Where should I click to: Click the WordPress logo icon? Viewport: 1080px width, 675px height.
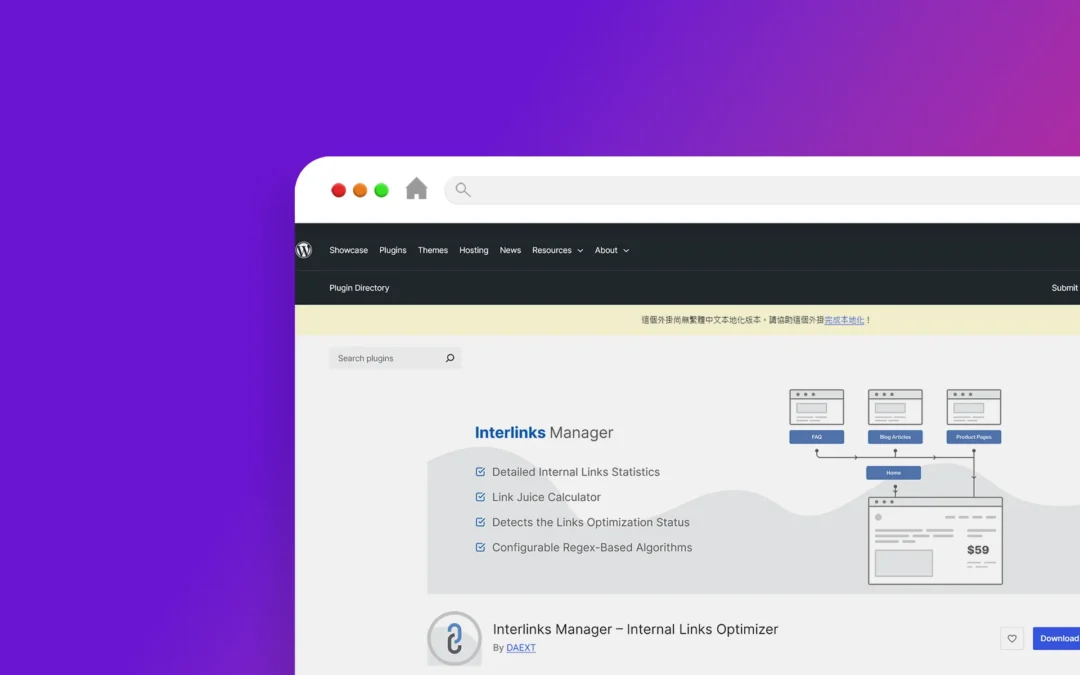pos(304,250)
